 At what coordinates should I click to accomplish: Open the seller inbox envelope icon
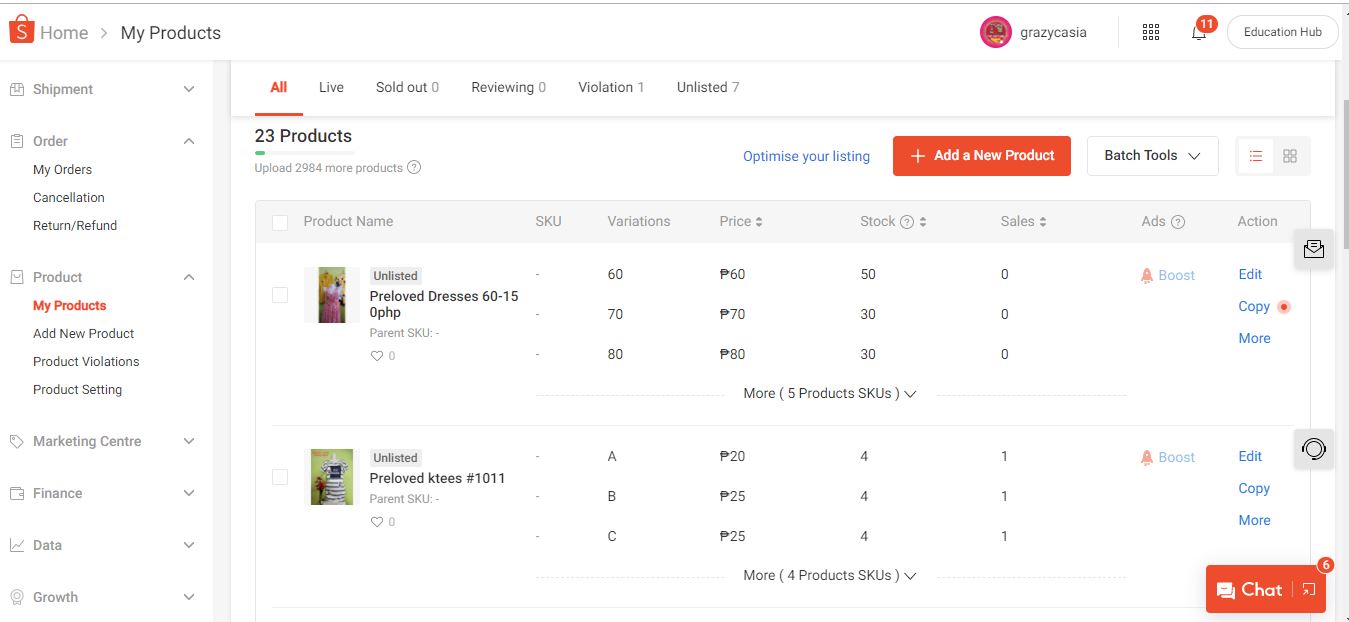click(x=1314, y=249)
